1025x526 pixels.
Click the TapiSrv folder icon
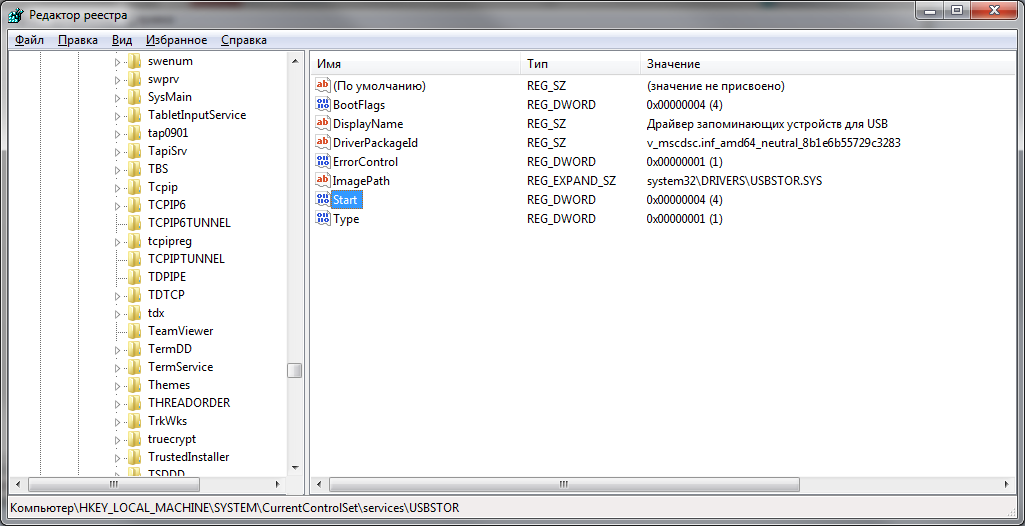pos(135,151)
